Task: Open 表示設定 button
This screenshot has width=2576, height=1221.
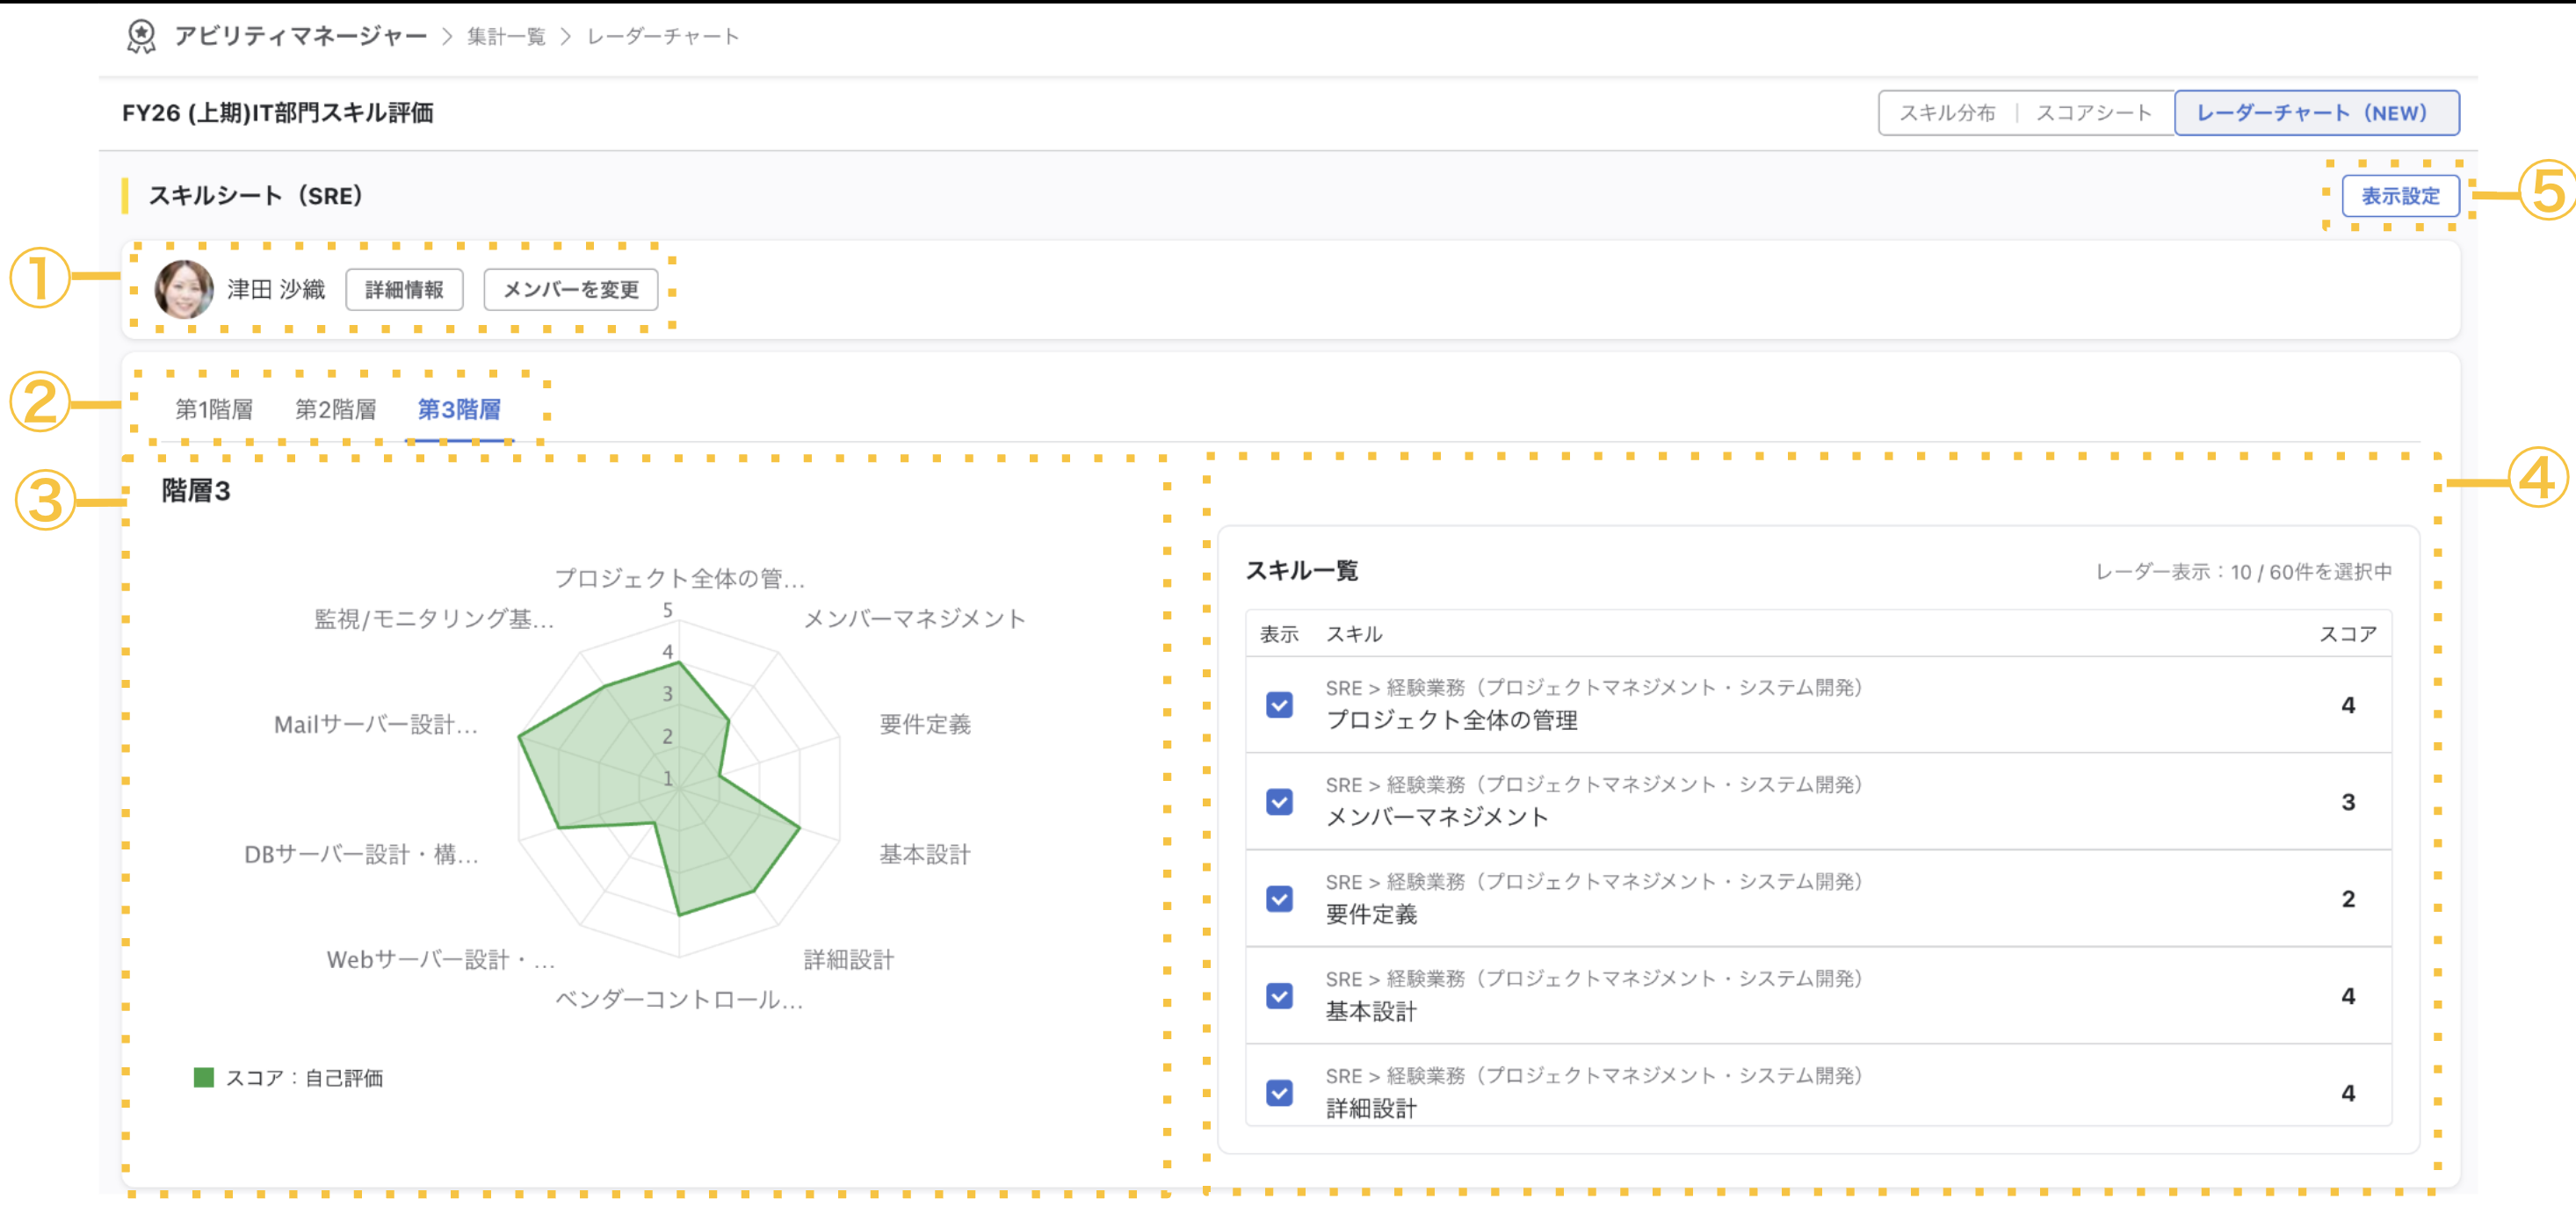Action: point(2399,196)
